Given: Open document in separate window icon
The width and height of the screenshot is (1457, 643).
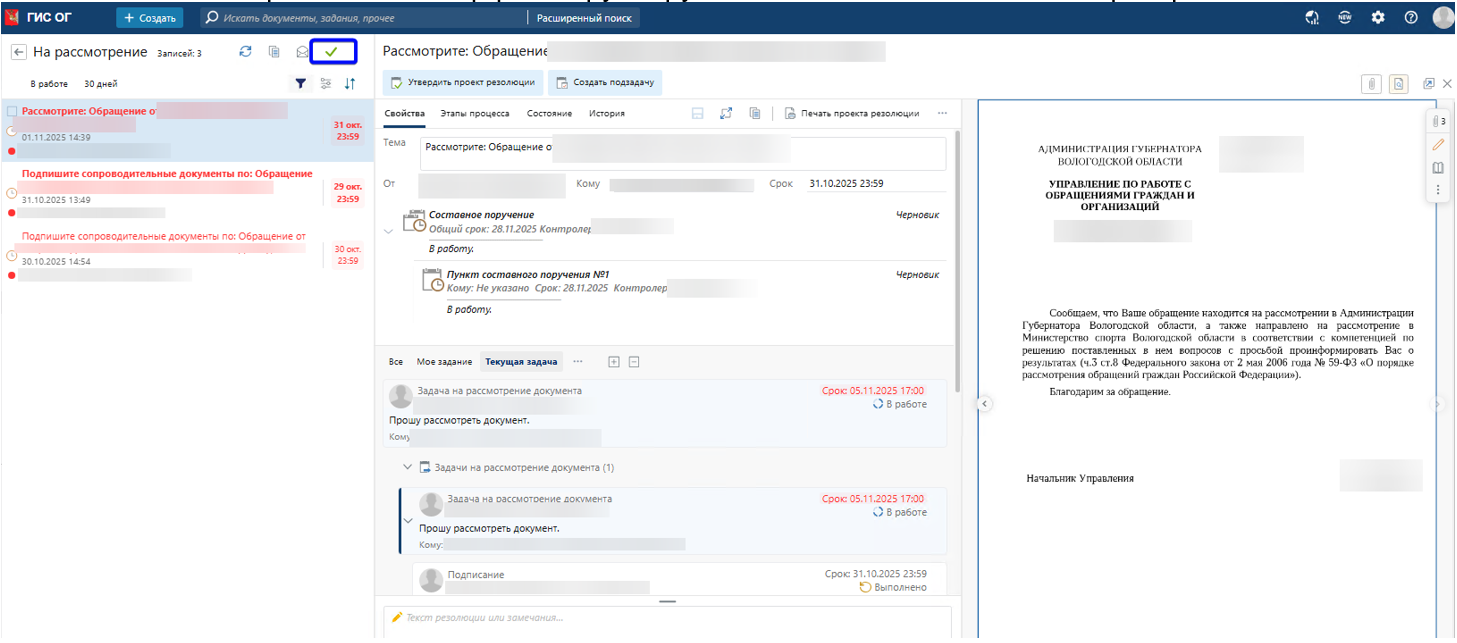Looking at the screenshot, I should pos(1428,84).
